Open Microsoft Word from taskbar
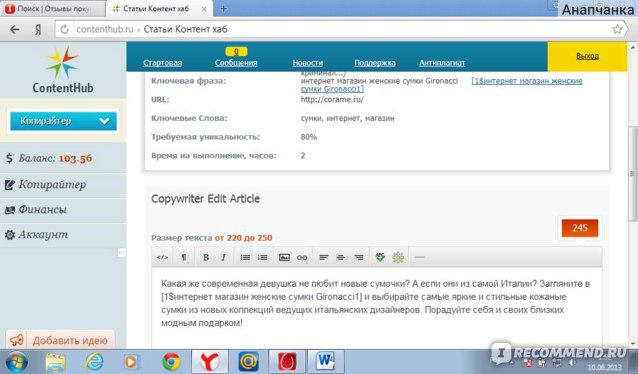 tap(326, 362)
